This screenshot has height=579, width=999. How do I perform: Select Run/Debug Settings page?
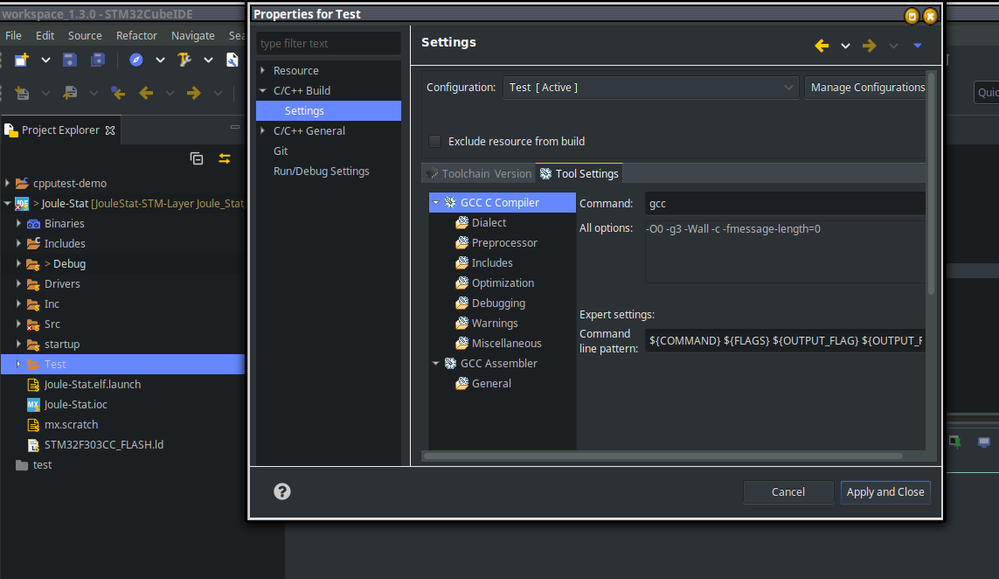pos(321,171)
